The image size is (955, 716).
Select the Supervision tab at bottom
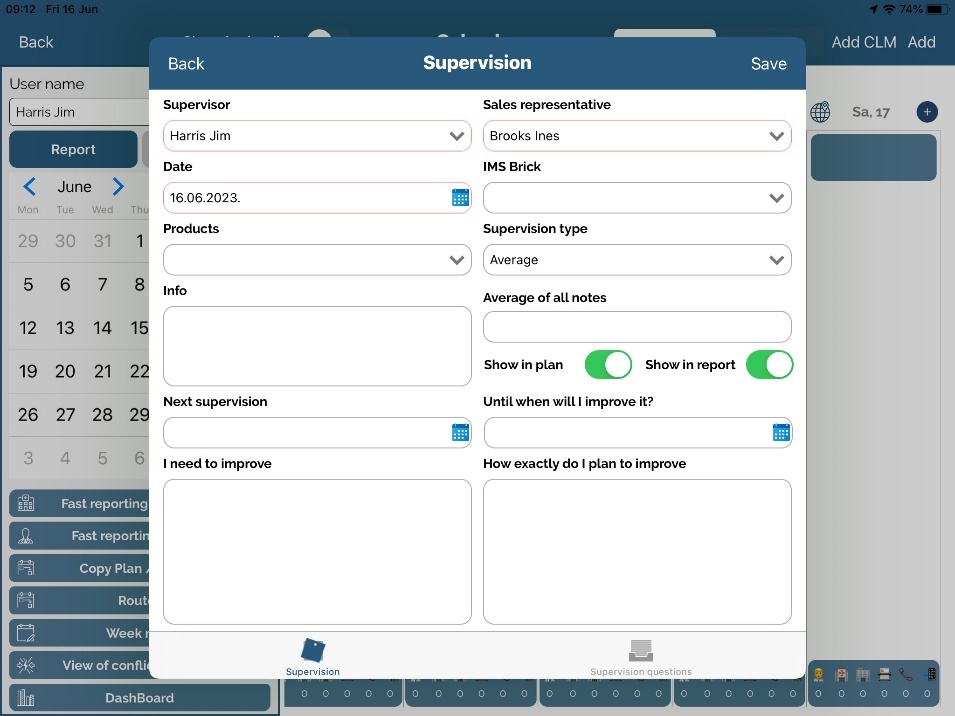pyautogui.click(x=313, y=657)
